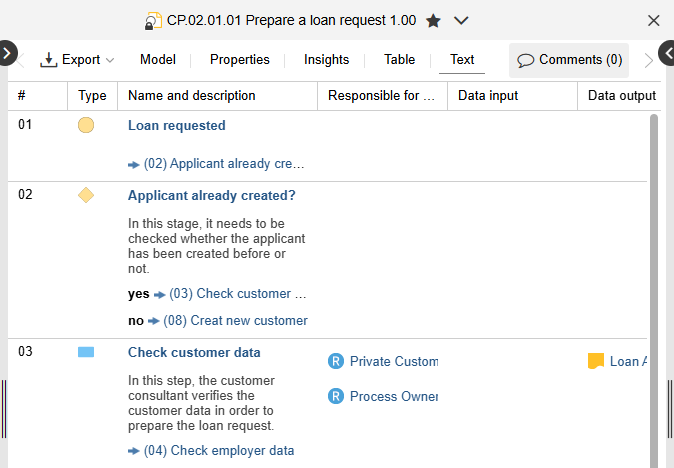Viewport: 674px width, 468px height.
Task: Switch to the Insights tab
Action: click(327, 60)
